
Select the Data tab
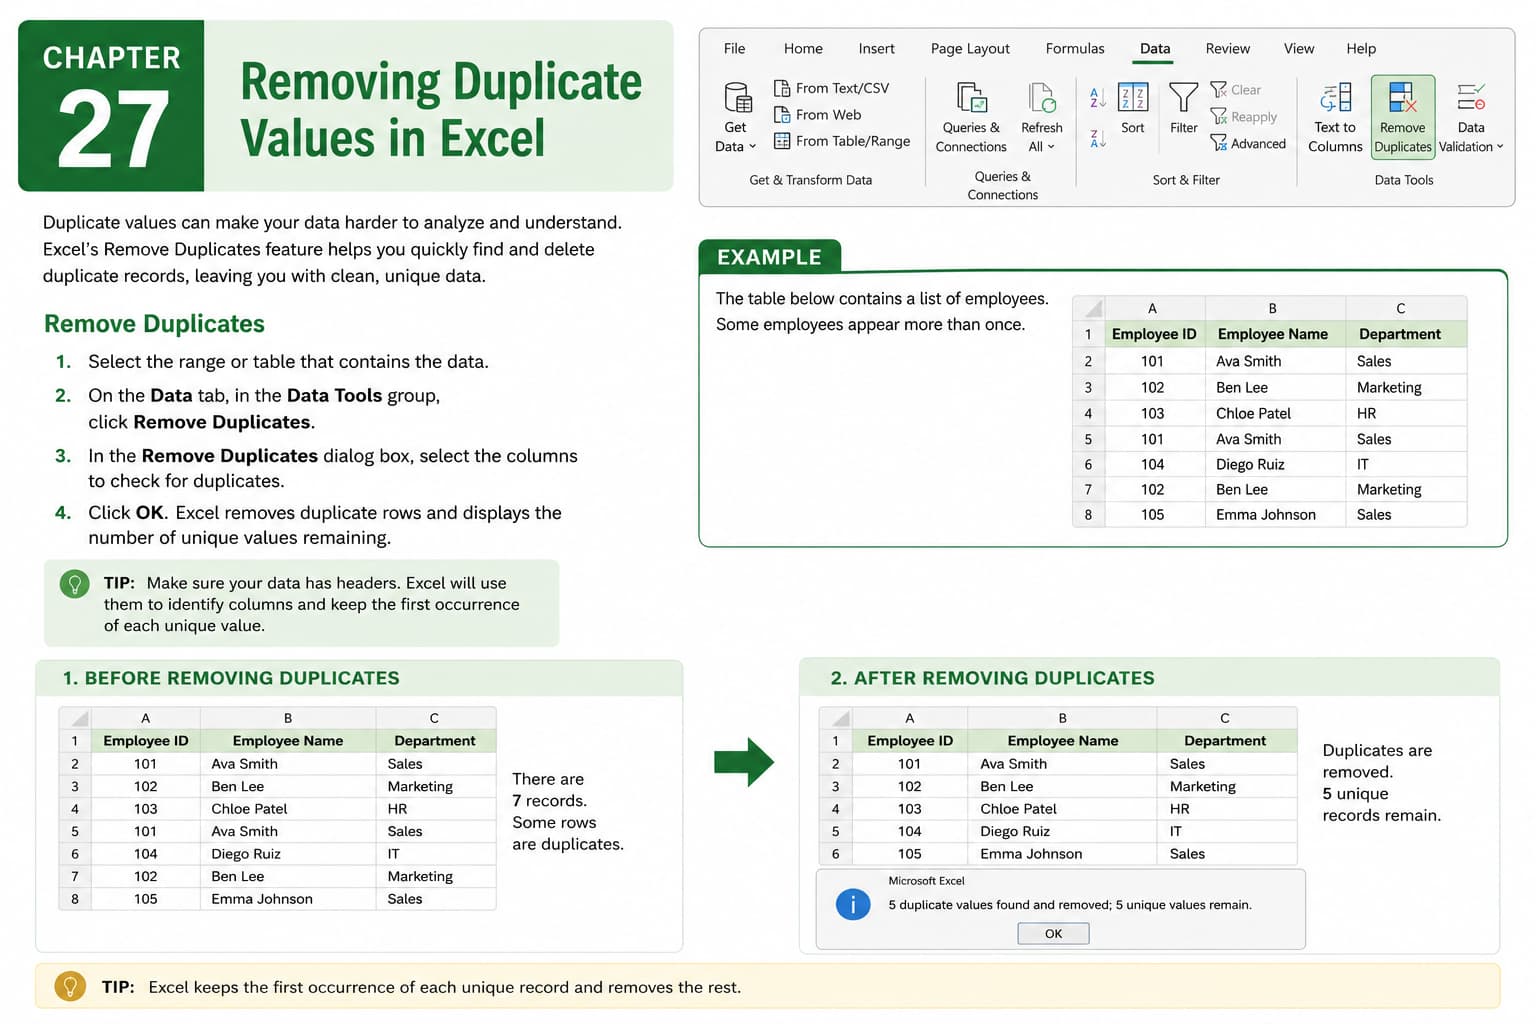pyautogui.click(x=1155, y=48)
